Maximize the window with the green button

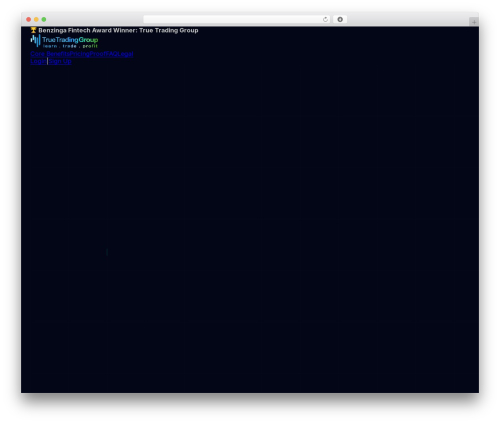(x=44, y=19)
